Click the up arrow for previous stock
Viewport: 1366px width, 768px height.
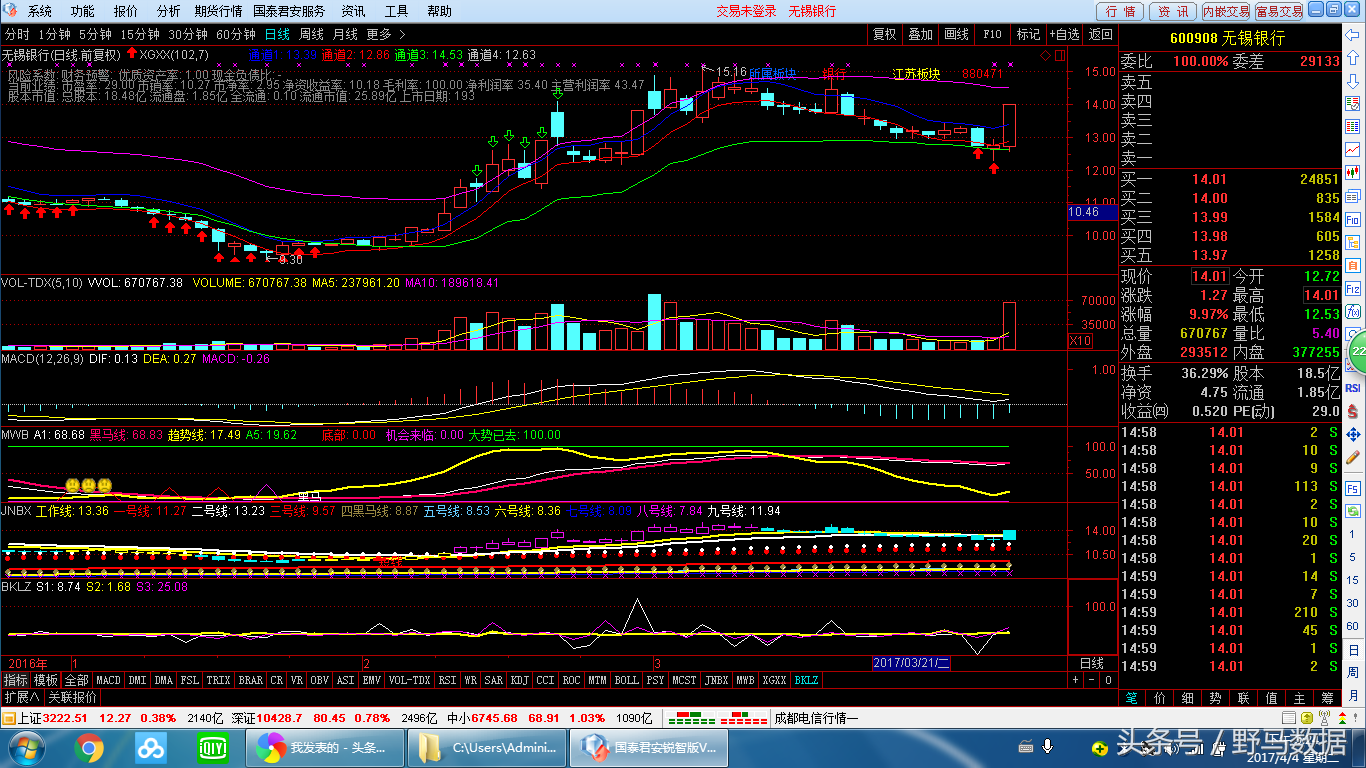(x=1353, y=58)
